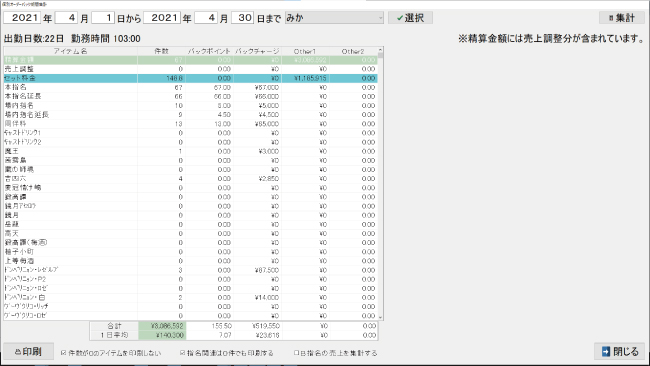Click the end year field showing 2021
This screenshot has width=650, height=366.
162,18
